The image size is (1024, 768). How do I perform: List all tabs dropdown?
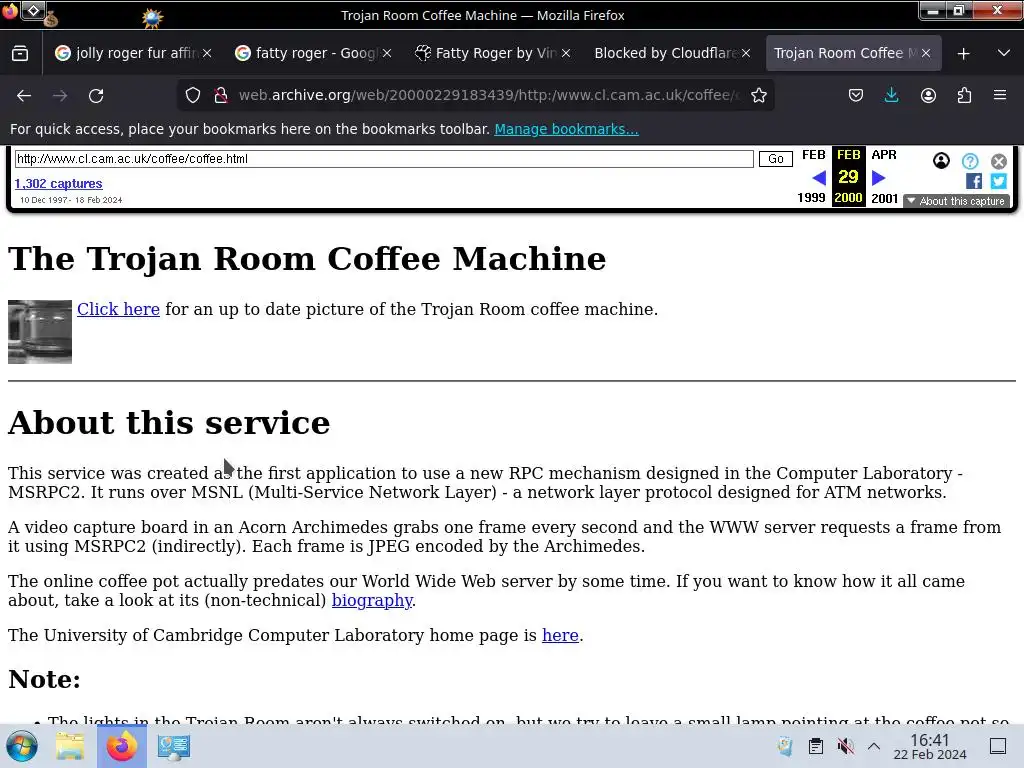(1004, 54)
